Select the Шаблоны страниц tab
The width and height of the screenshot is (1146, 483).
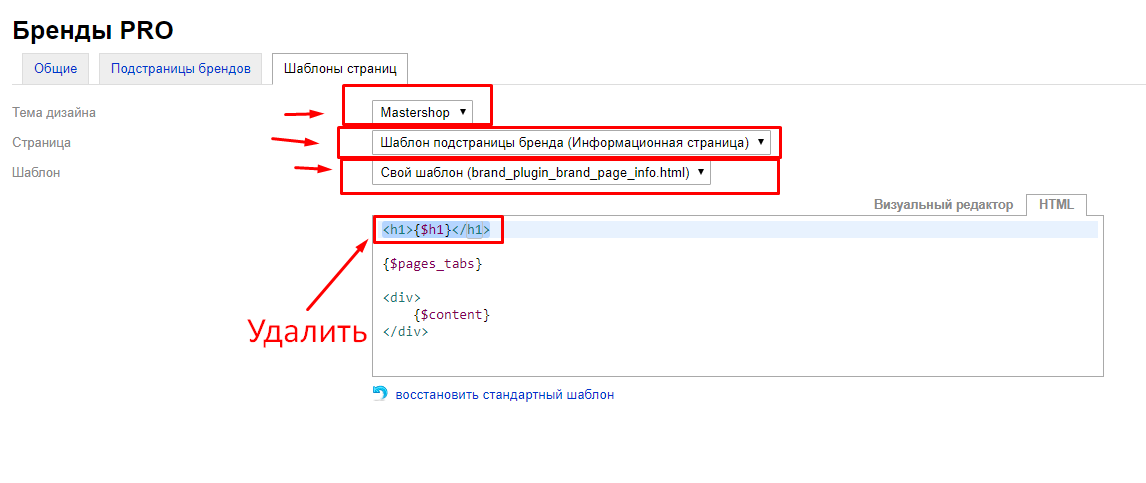coord(340,69)
